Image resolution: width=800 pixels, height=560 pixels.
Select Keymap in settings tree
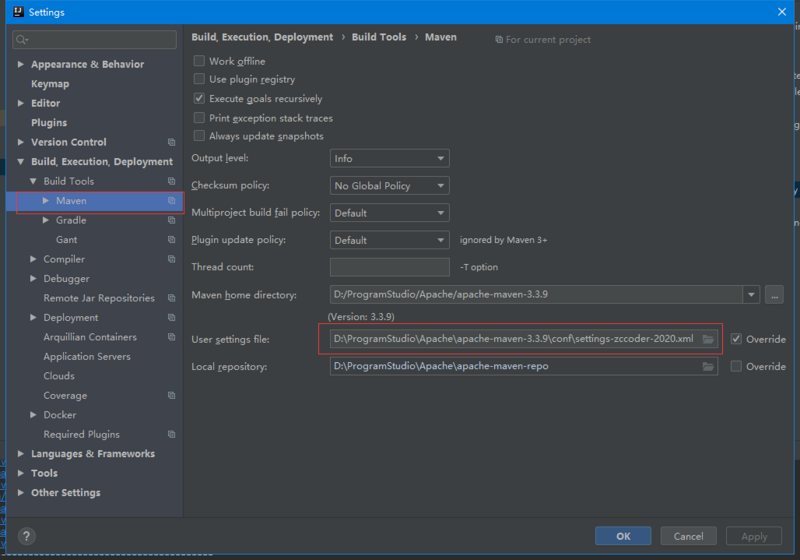pyautogui.click(x=50, y=84)
